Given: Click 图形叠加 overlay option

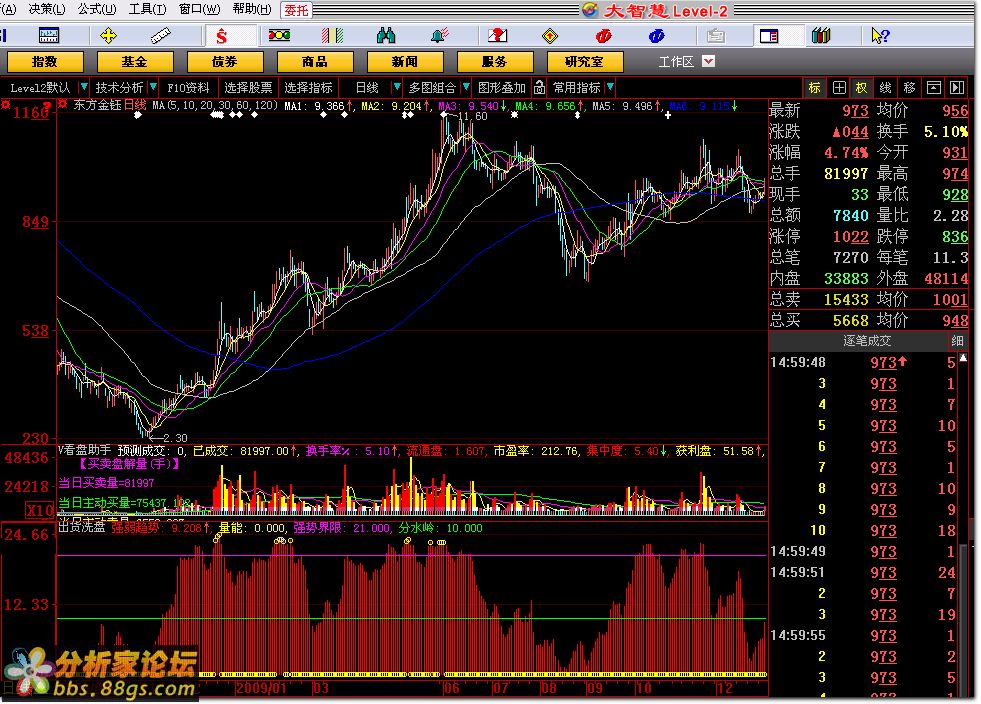Looking at the screenshot, I should [501, 88].
